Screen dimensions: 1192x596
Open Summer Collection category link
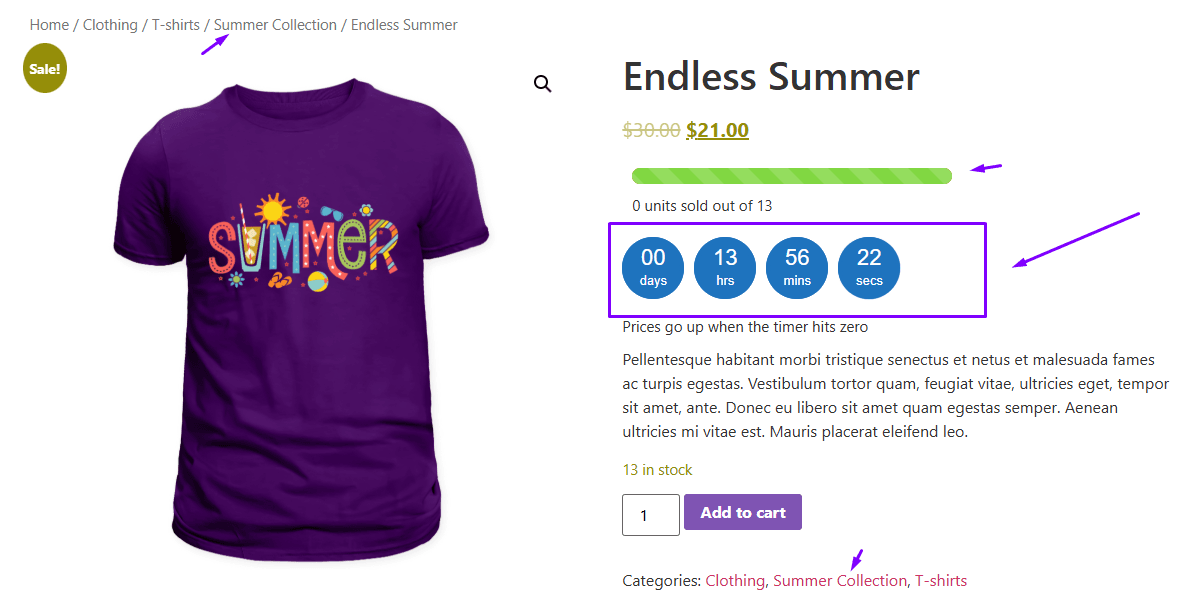840,580
